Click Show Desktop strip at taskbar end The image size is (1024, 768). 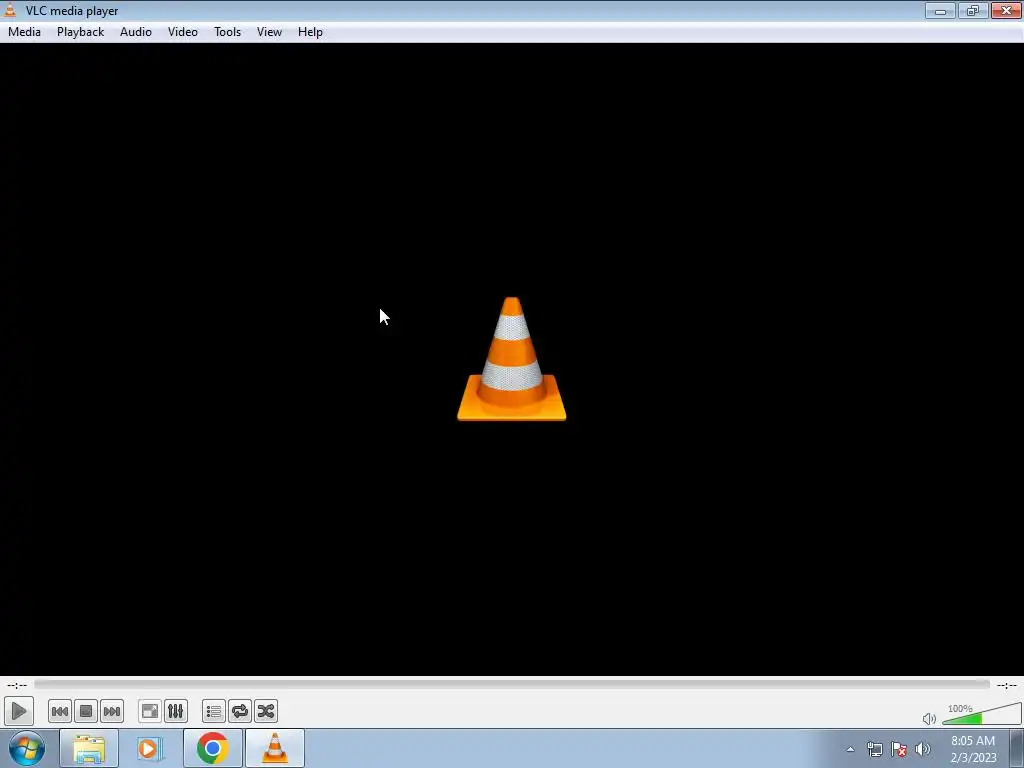(x=1017, y=748)
